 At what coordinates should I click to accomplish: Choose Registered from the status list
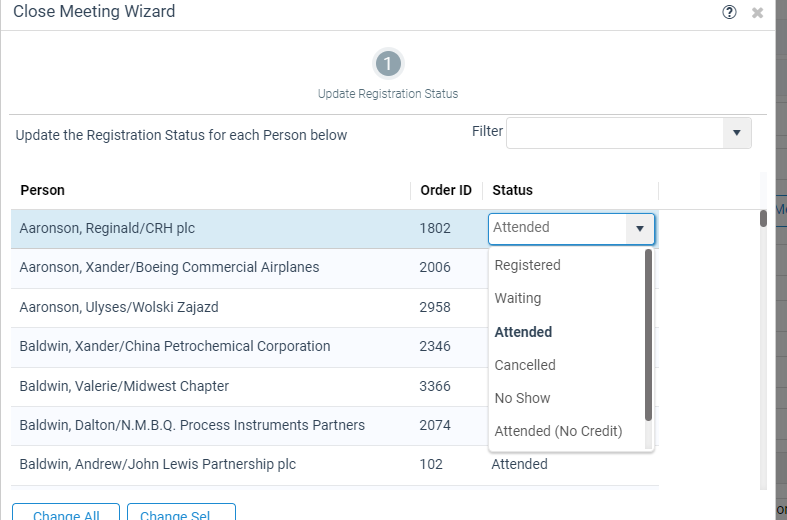(567, 265)
